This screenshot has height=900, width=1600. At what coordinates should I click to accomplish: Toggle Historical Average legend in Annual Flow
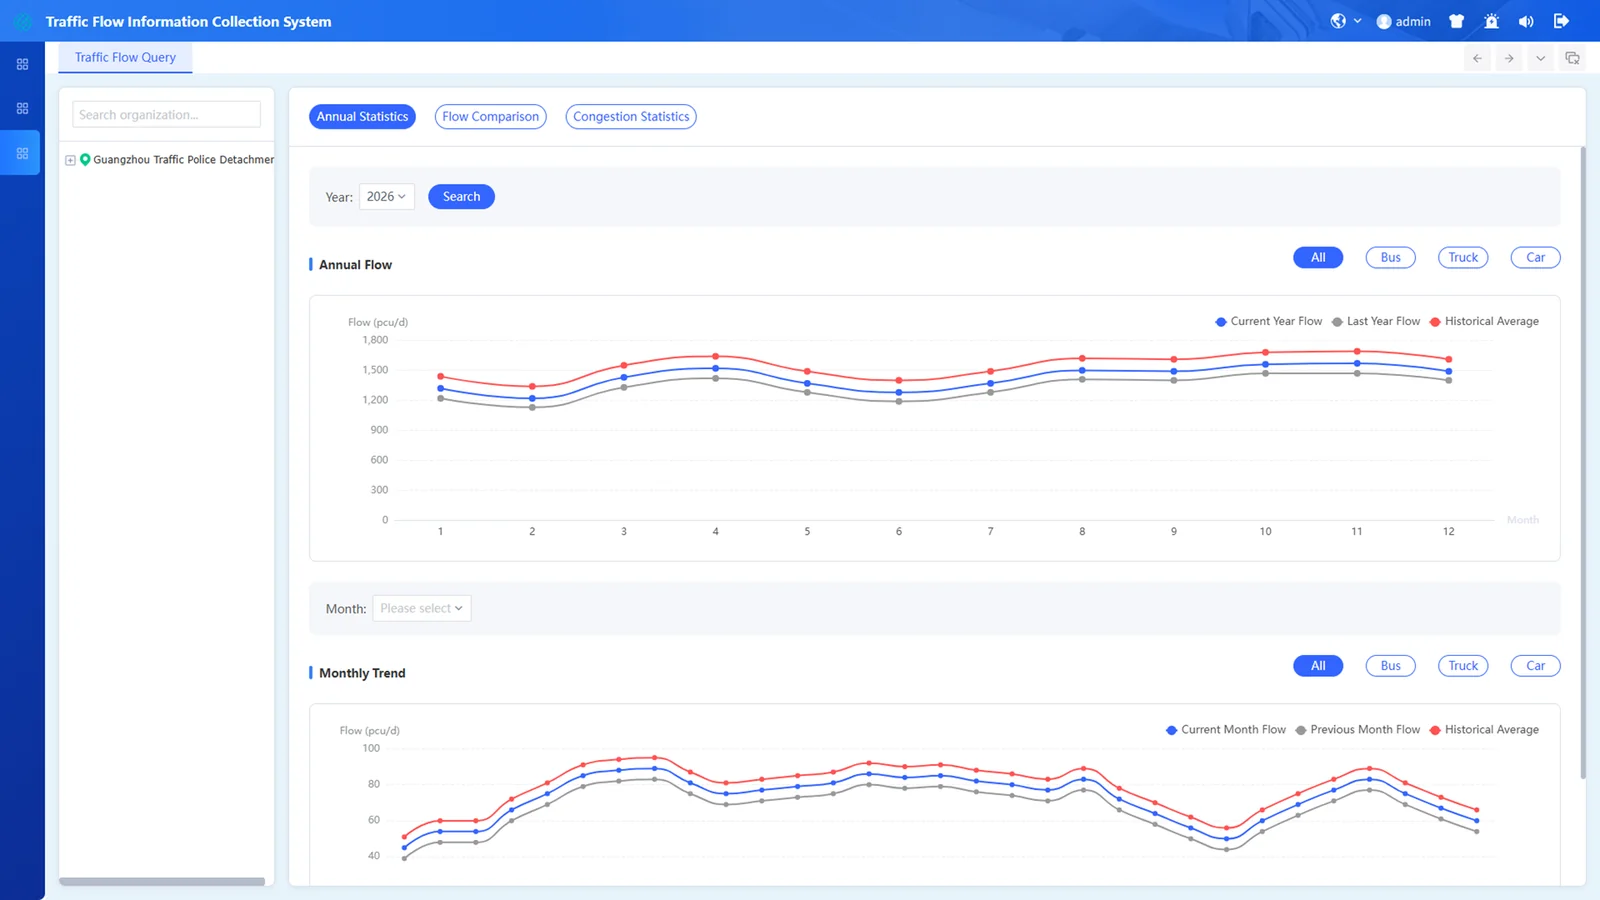[x=1484, y=322]
